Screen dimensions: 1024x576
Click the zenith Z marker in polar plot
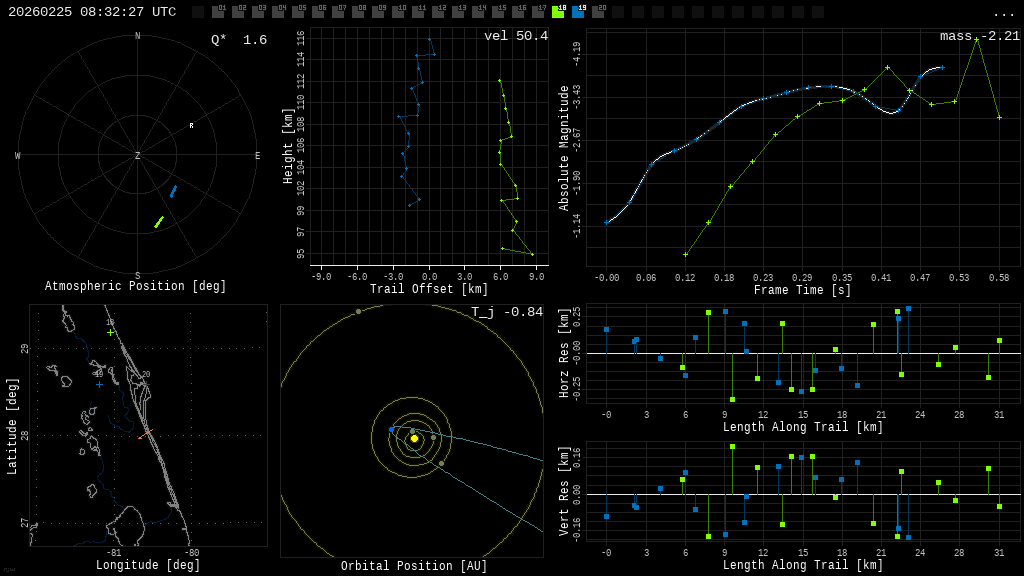(138, 156)
